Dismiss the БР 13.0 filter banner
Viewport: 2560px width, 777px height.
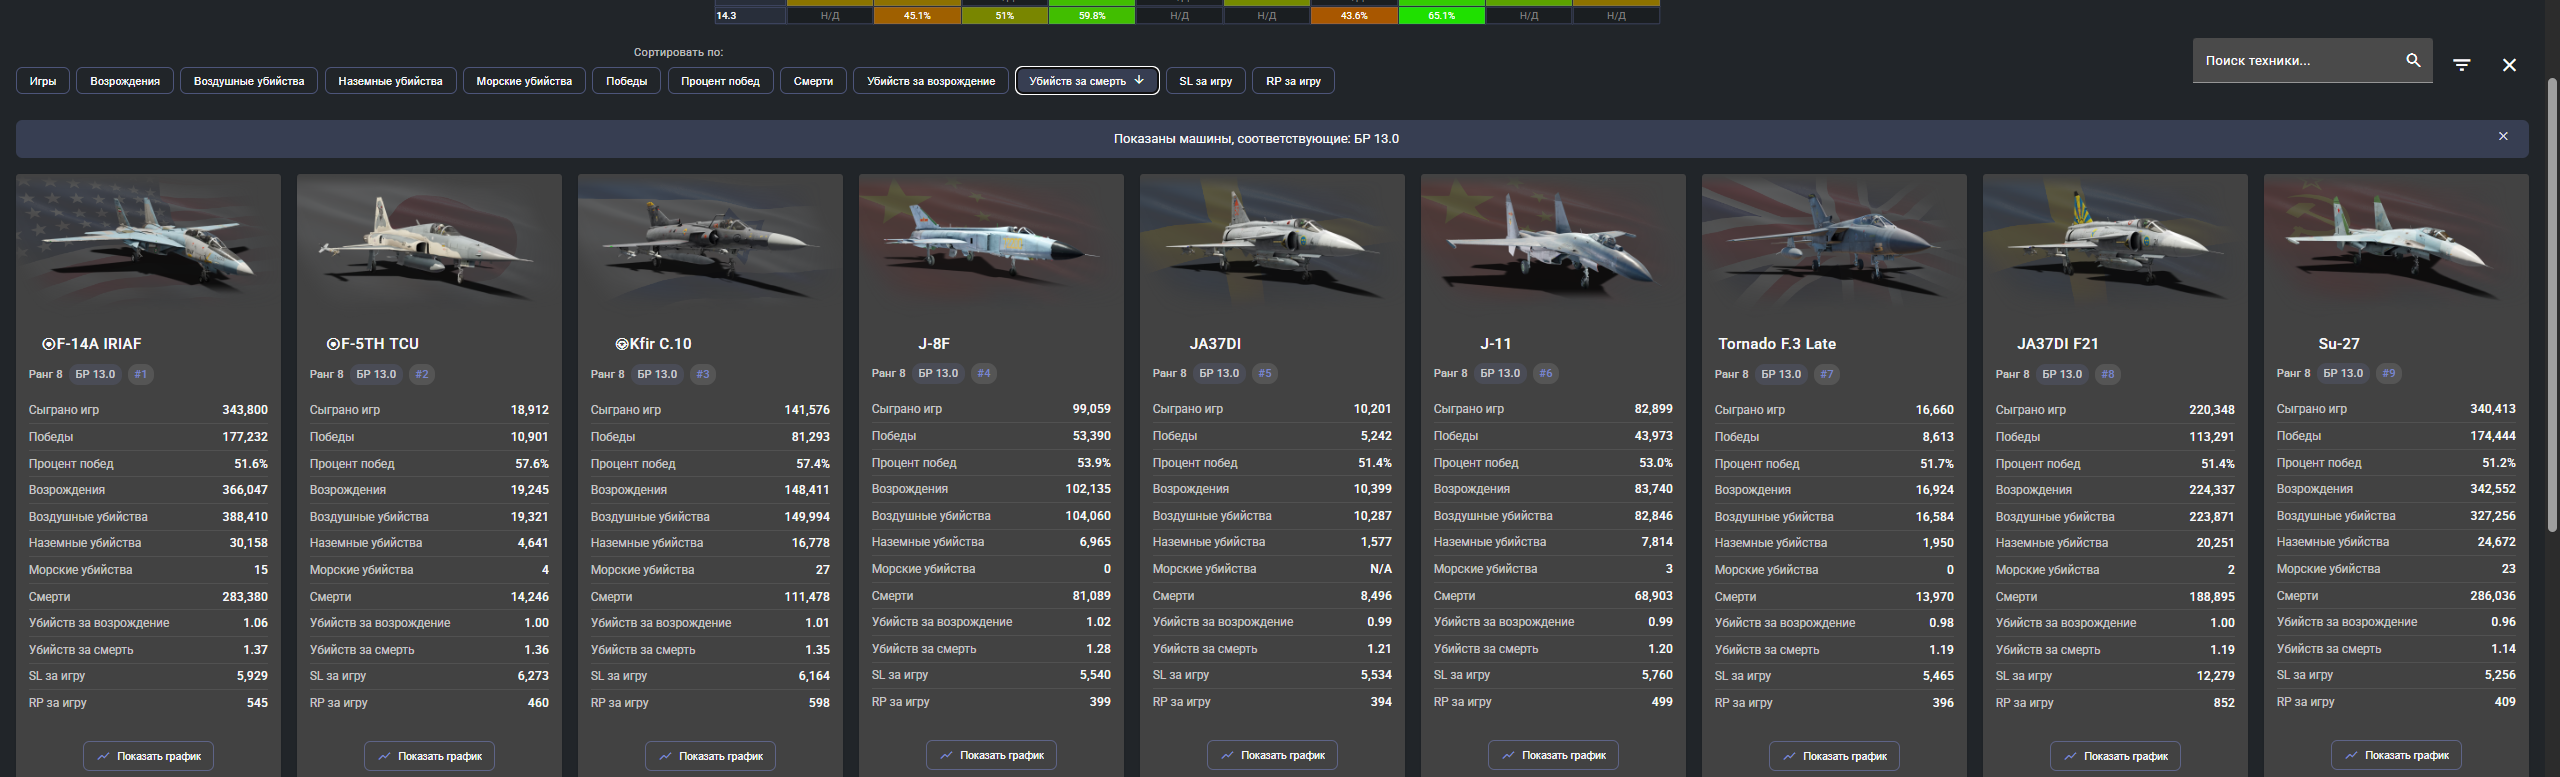click(x=2503, y=136)
